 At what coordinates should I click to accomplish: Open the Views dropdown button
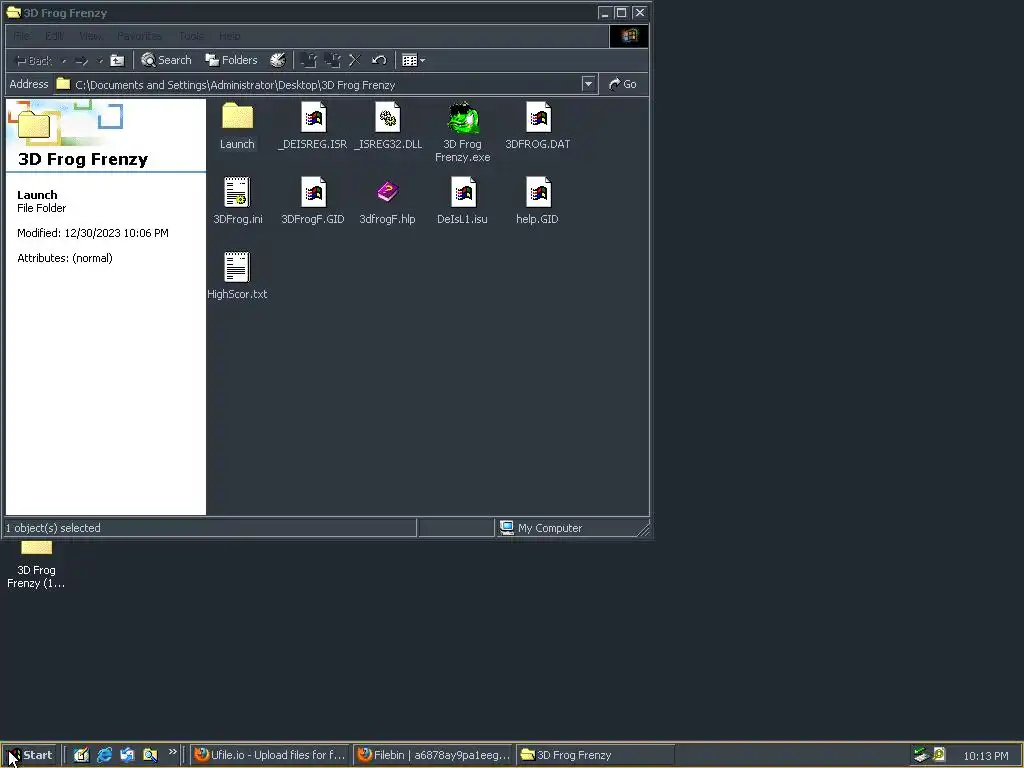[413, 61]
